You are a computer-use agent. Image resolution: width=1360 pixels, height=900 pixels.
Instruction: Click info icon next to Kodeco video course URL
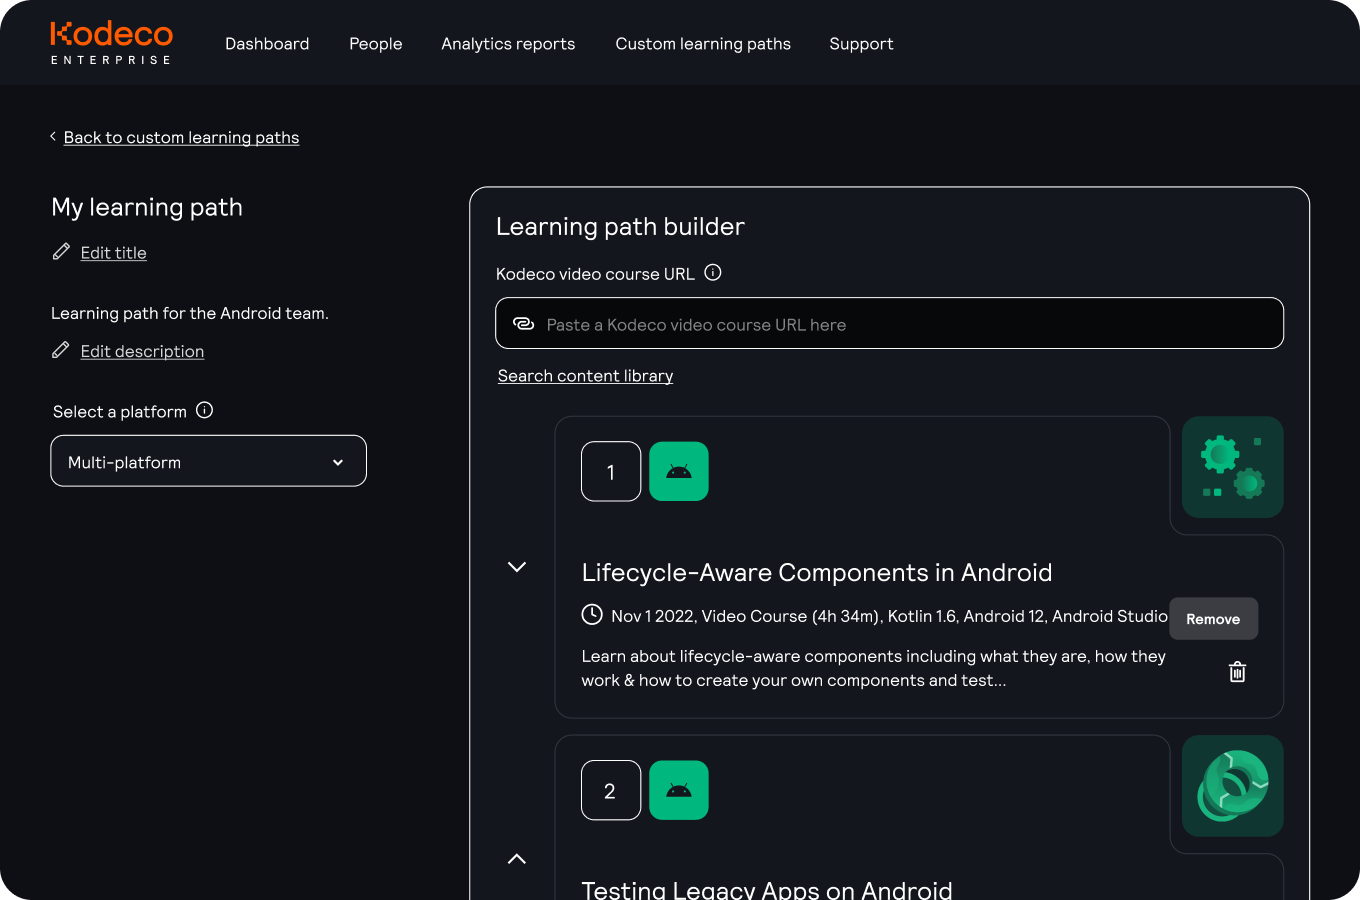(x=713, y=273)
